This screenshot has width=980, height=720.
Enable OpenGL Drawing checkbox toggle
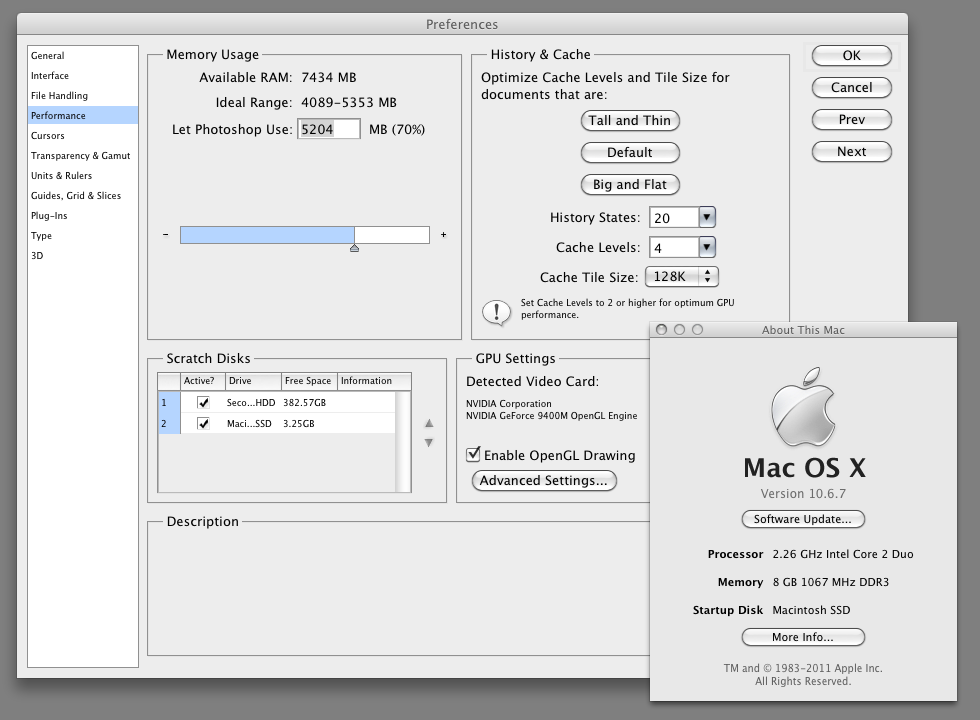474,455
